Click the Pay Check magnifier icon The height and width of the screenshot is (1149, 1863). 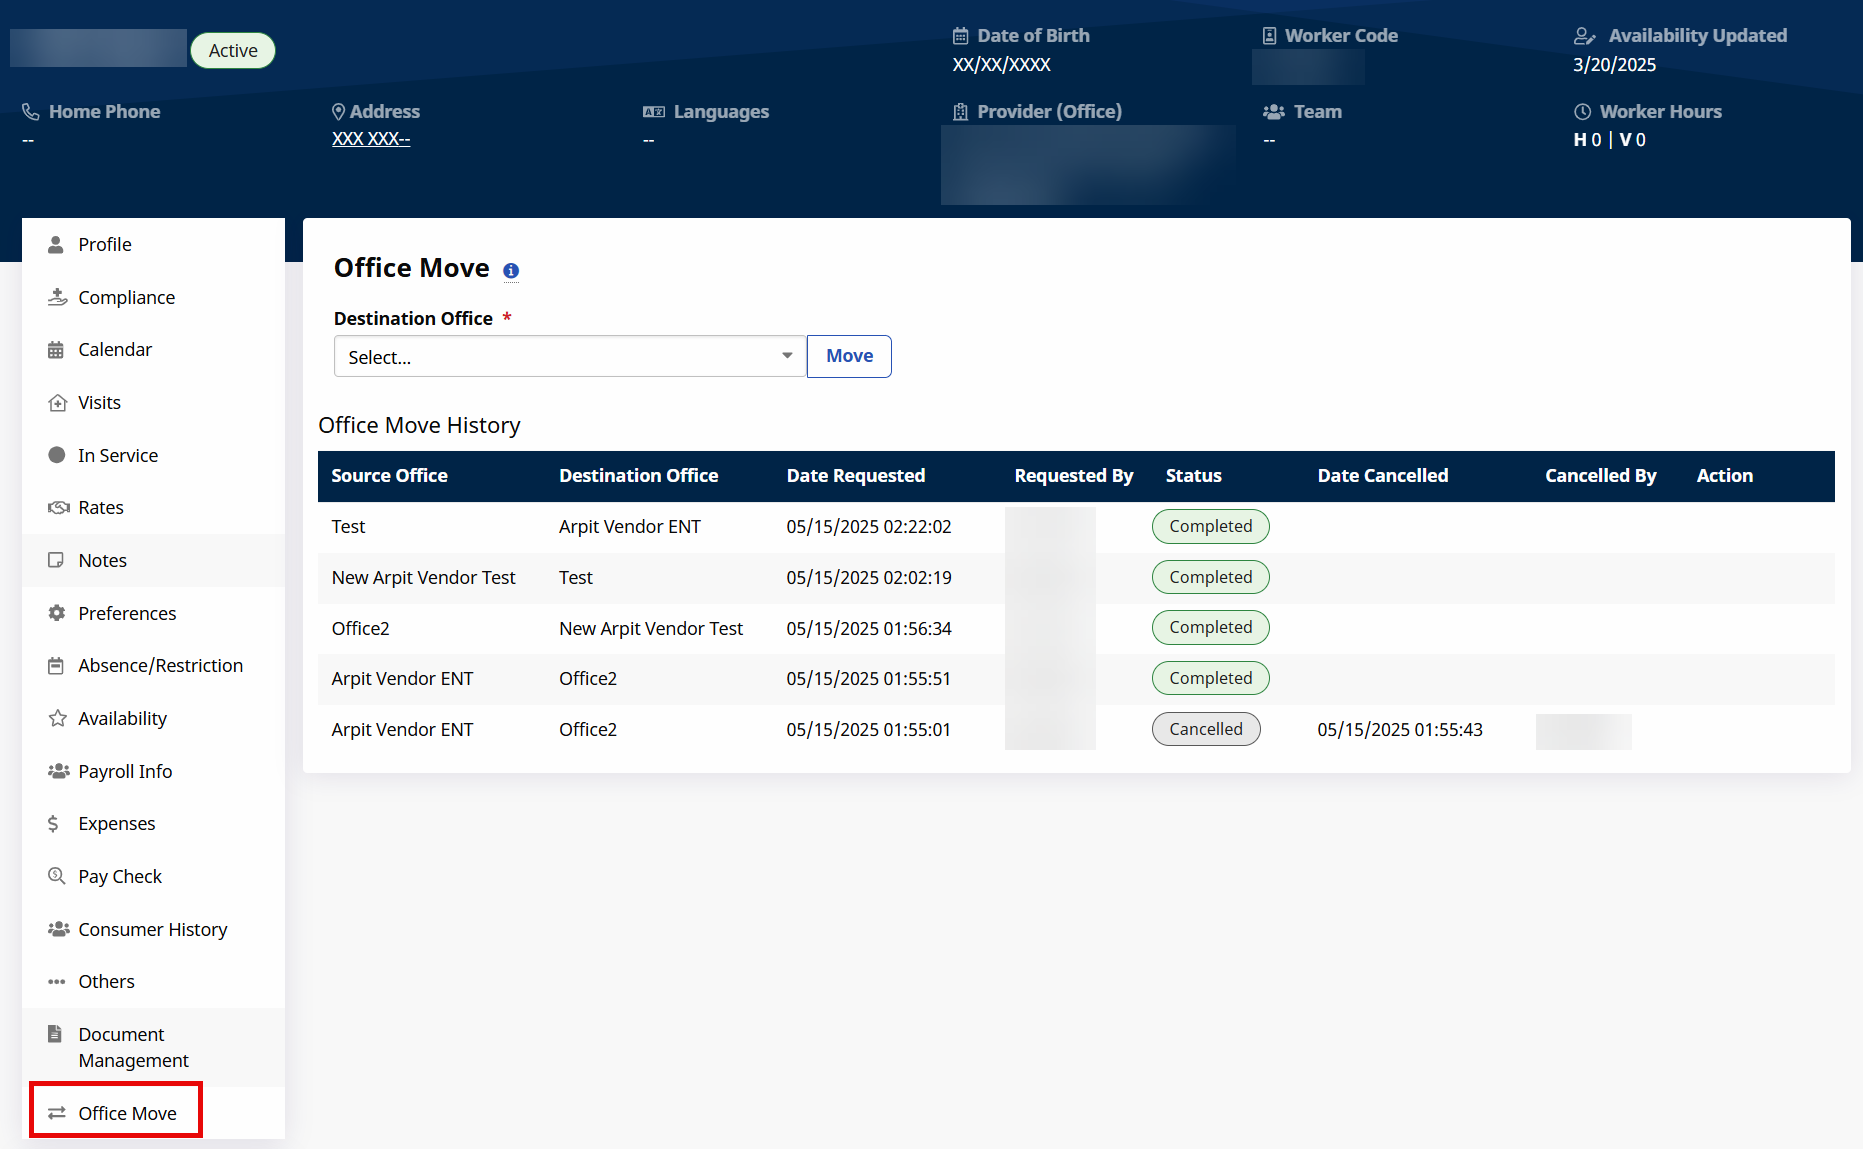click(57, 876)
